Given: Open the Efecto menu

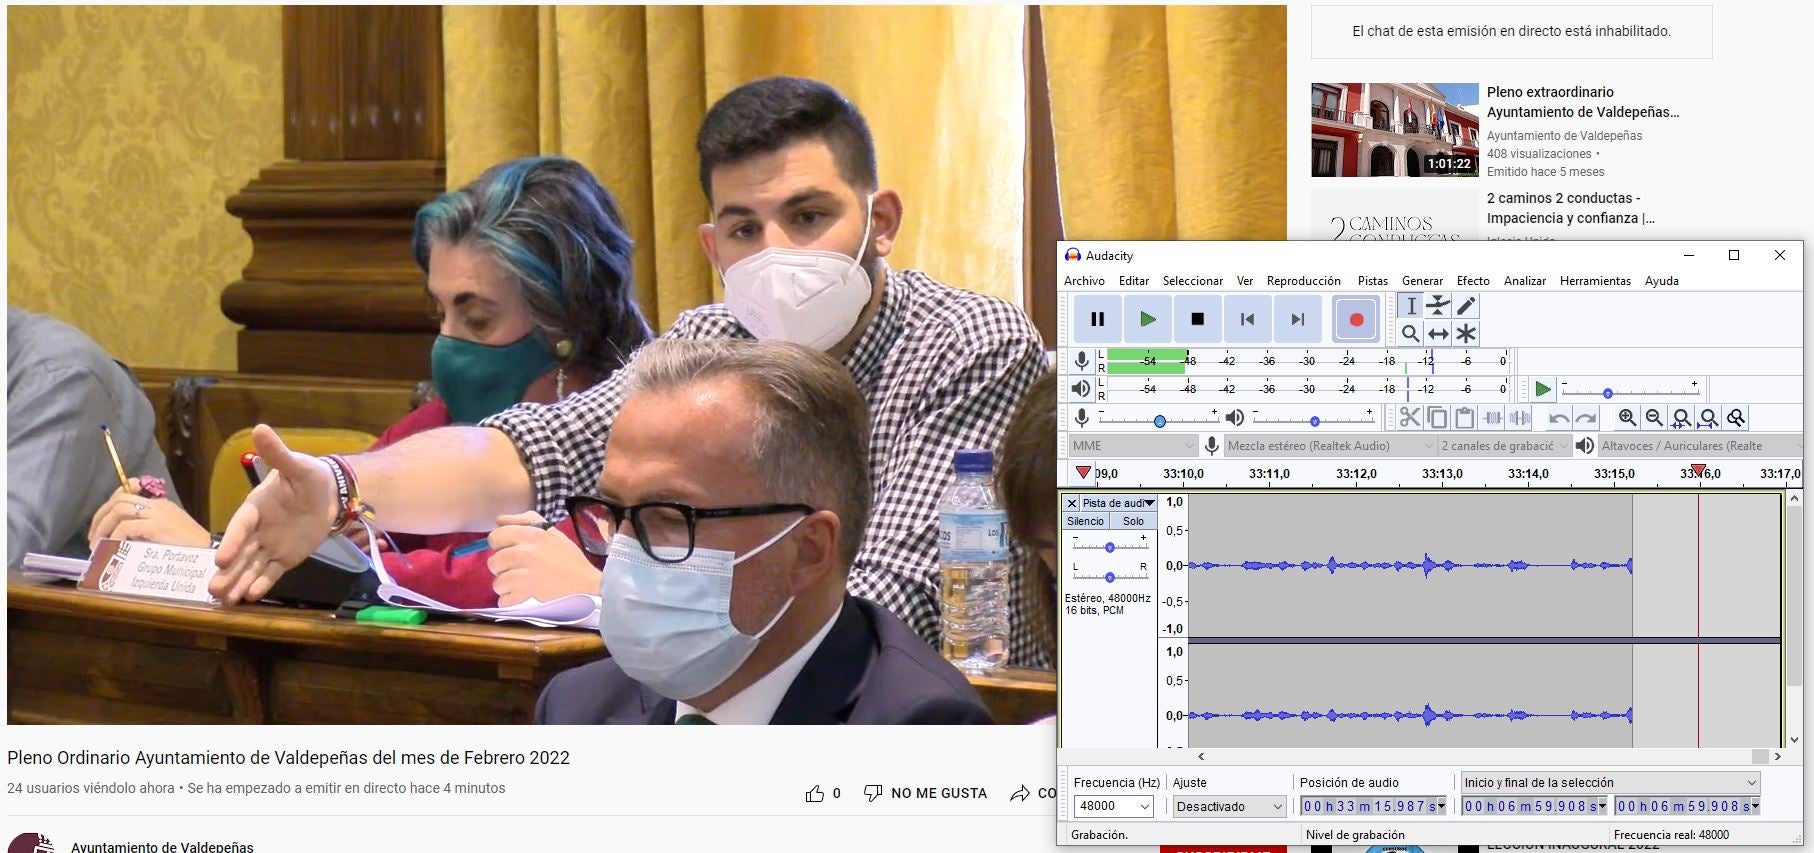Looking at the screenshot, I should pos(1472,281).
